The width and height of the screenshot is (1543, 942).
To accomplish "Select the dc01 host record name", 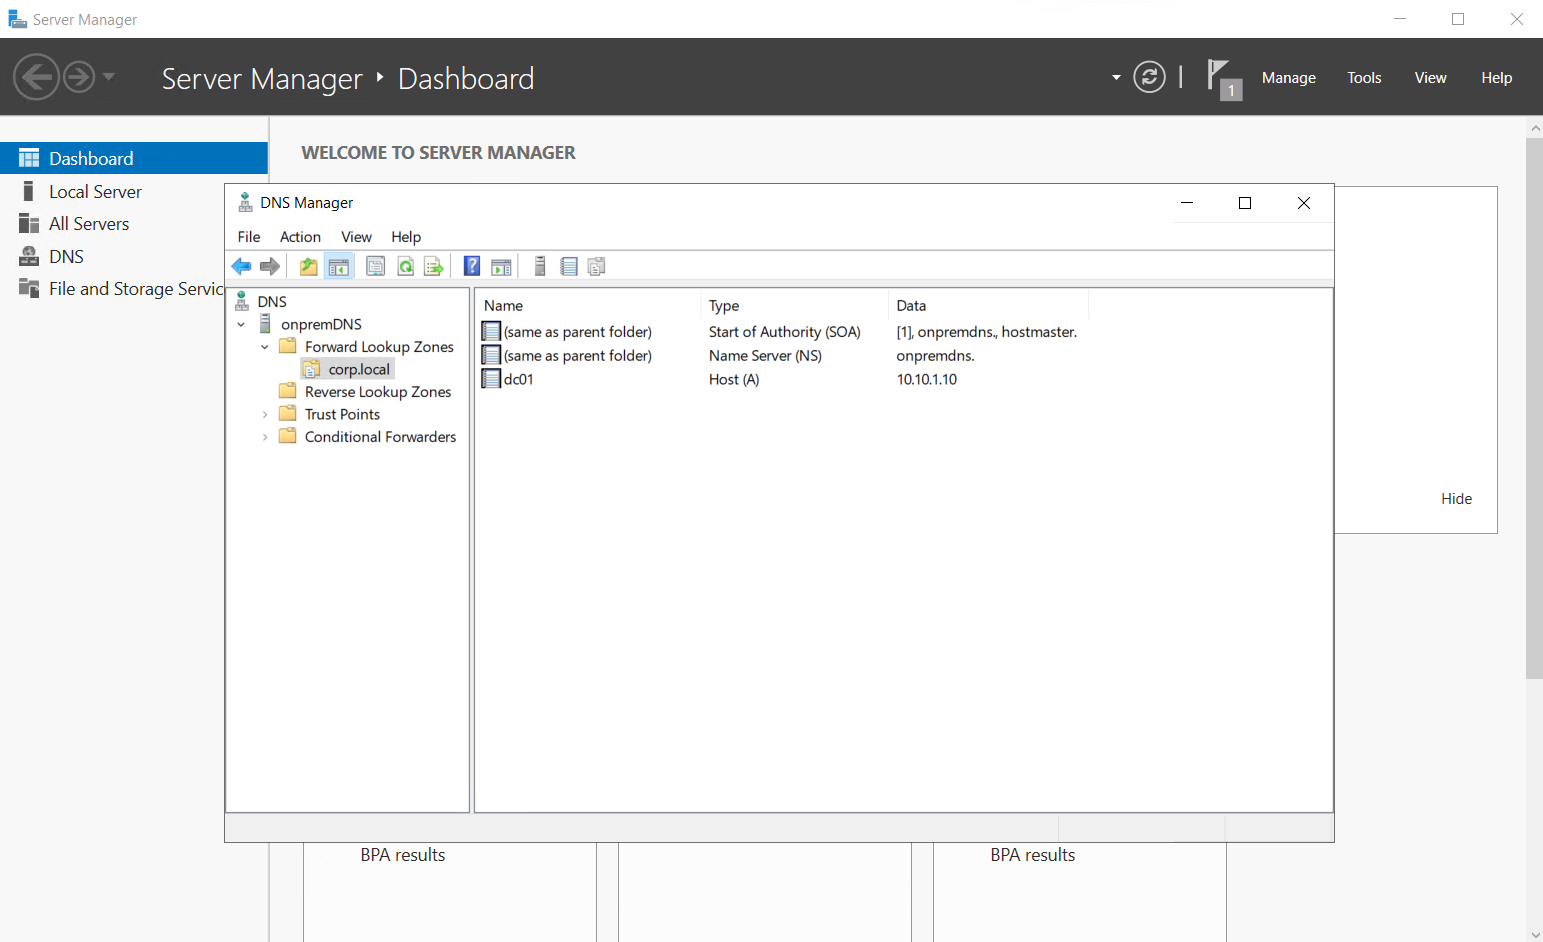I will point(519,380).
